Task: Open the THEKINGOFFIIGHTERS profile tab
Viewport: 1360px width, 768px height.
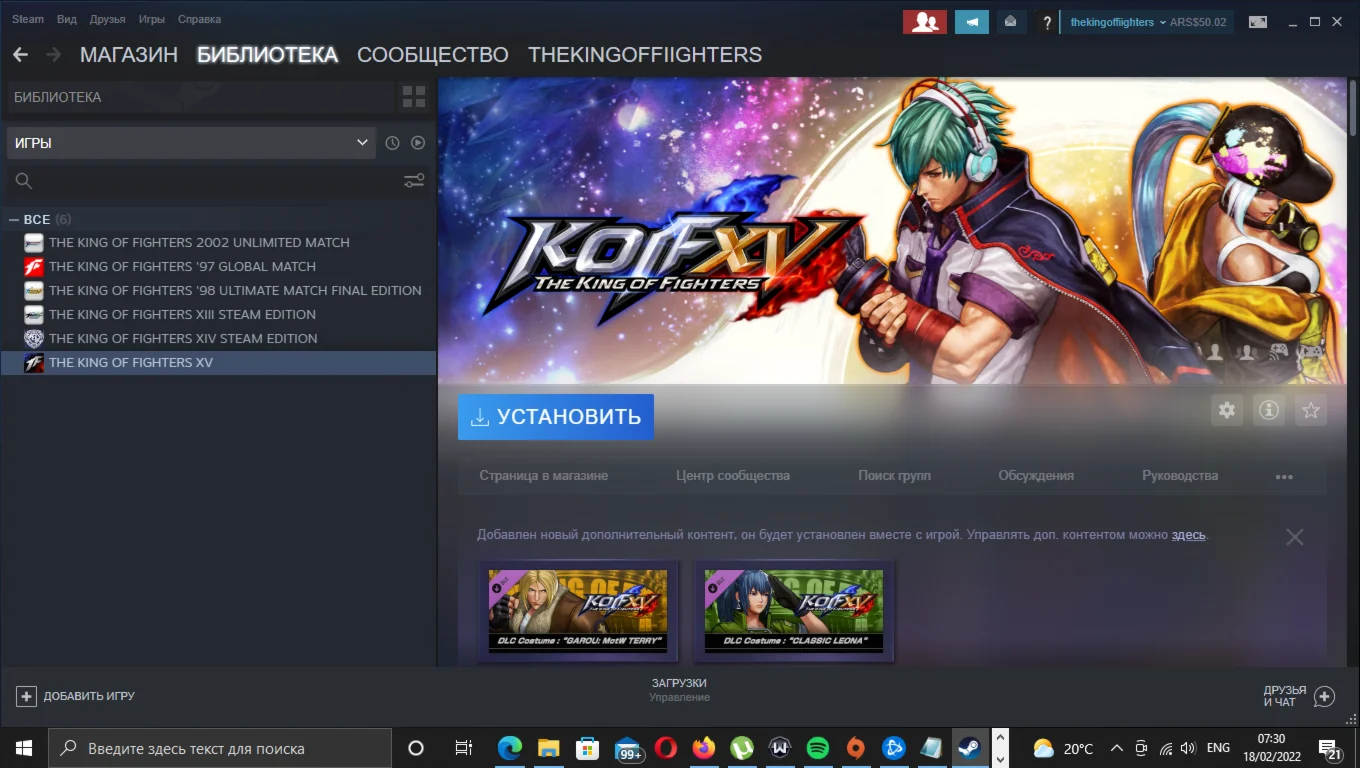Action: pos(645,55)
